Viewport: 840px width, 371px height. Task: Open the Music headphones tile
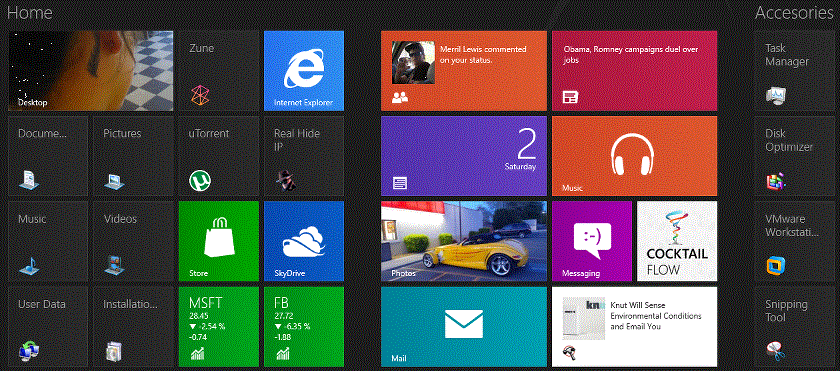(x=634, y=156)
